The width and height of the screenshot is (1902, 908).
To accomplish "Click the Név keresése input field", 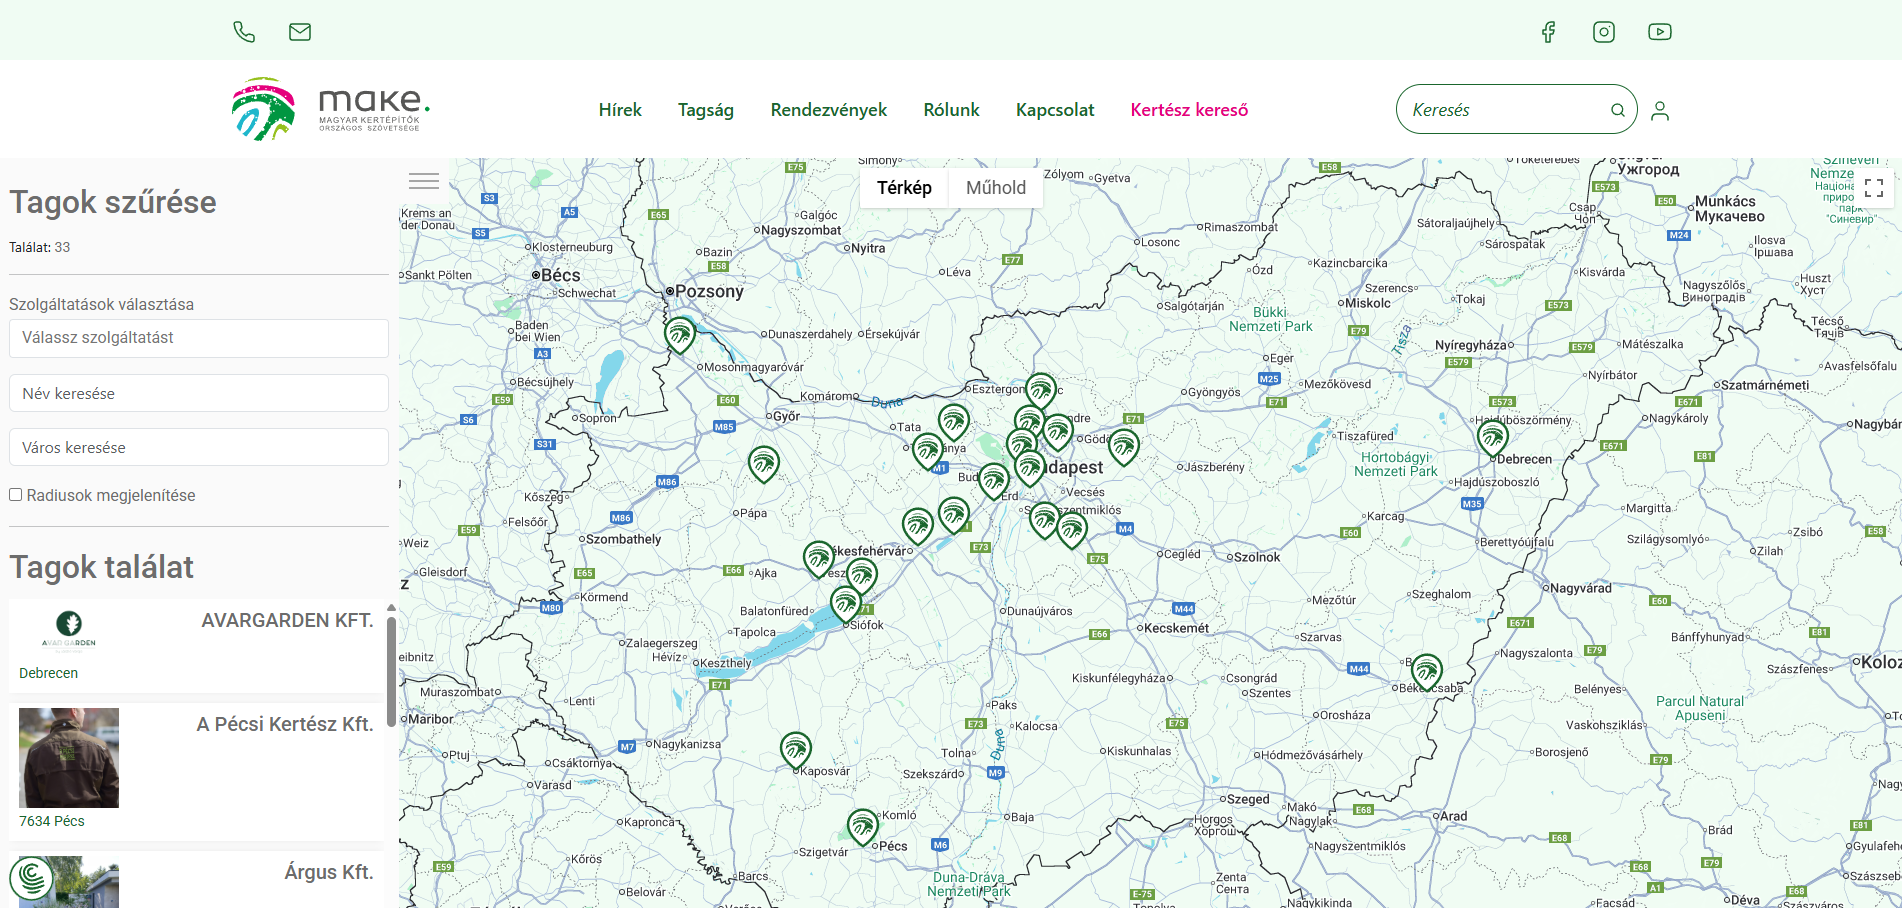I will [x=199, y=394].
